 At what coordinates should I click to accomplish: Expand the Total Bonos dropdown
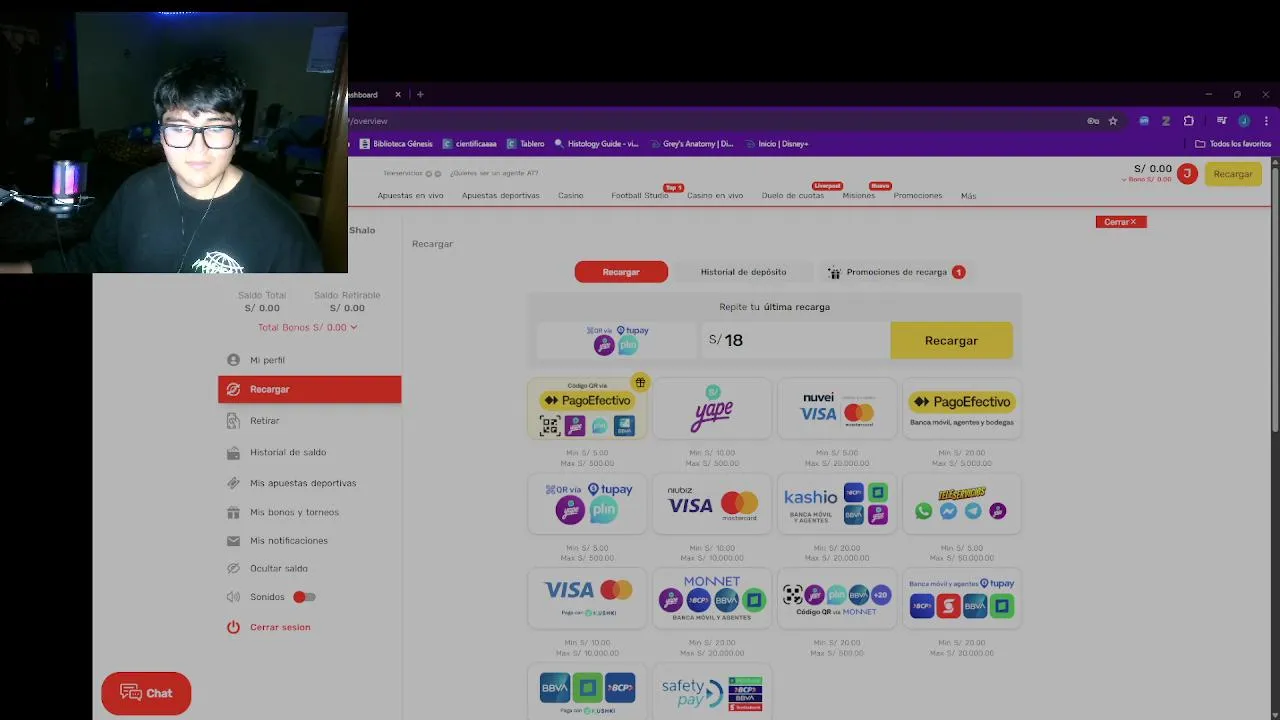coord(307,327)
